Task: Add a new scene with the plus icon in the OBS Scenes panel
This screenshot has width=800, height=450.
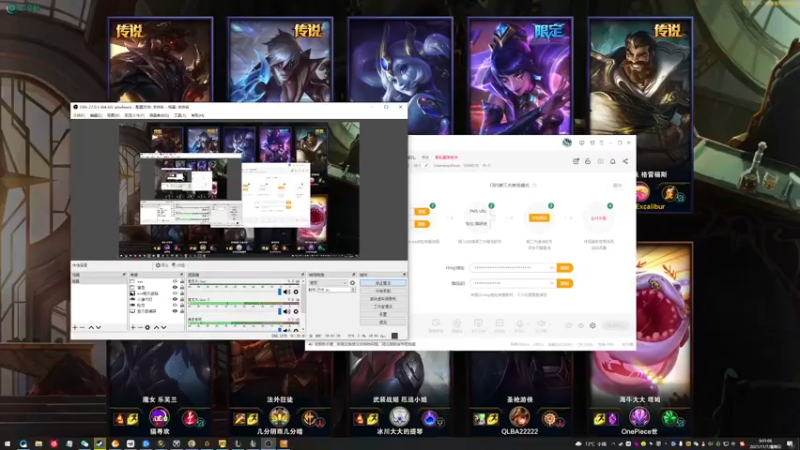Action: click(x=75, y=328)
